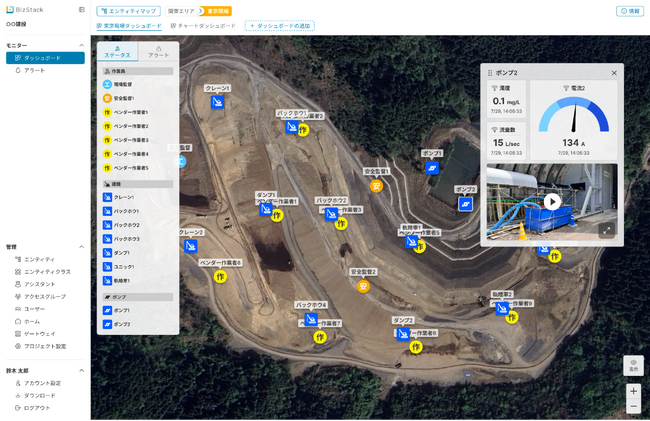Click the 安全監督1 orange marker on map
This screenshot has height=421, width=650.
(x=376, y=184)
